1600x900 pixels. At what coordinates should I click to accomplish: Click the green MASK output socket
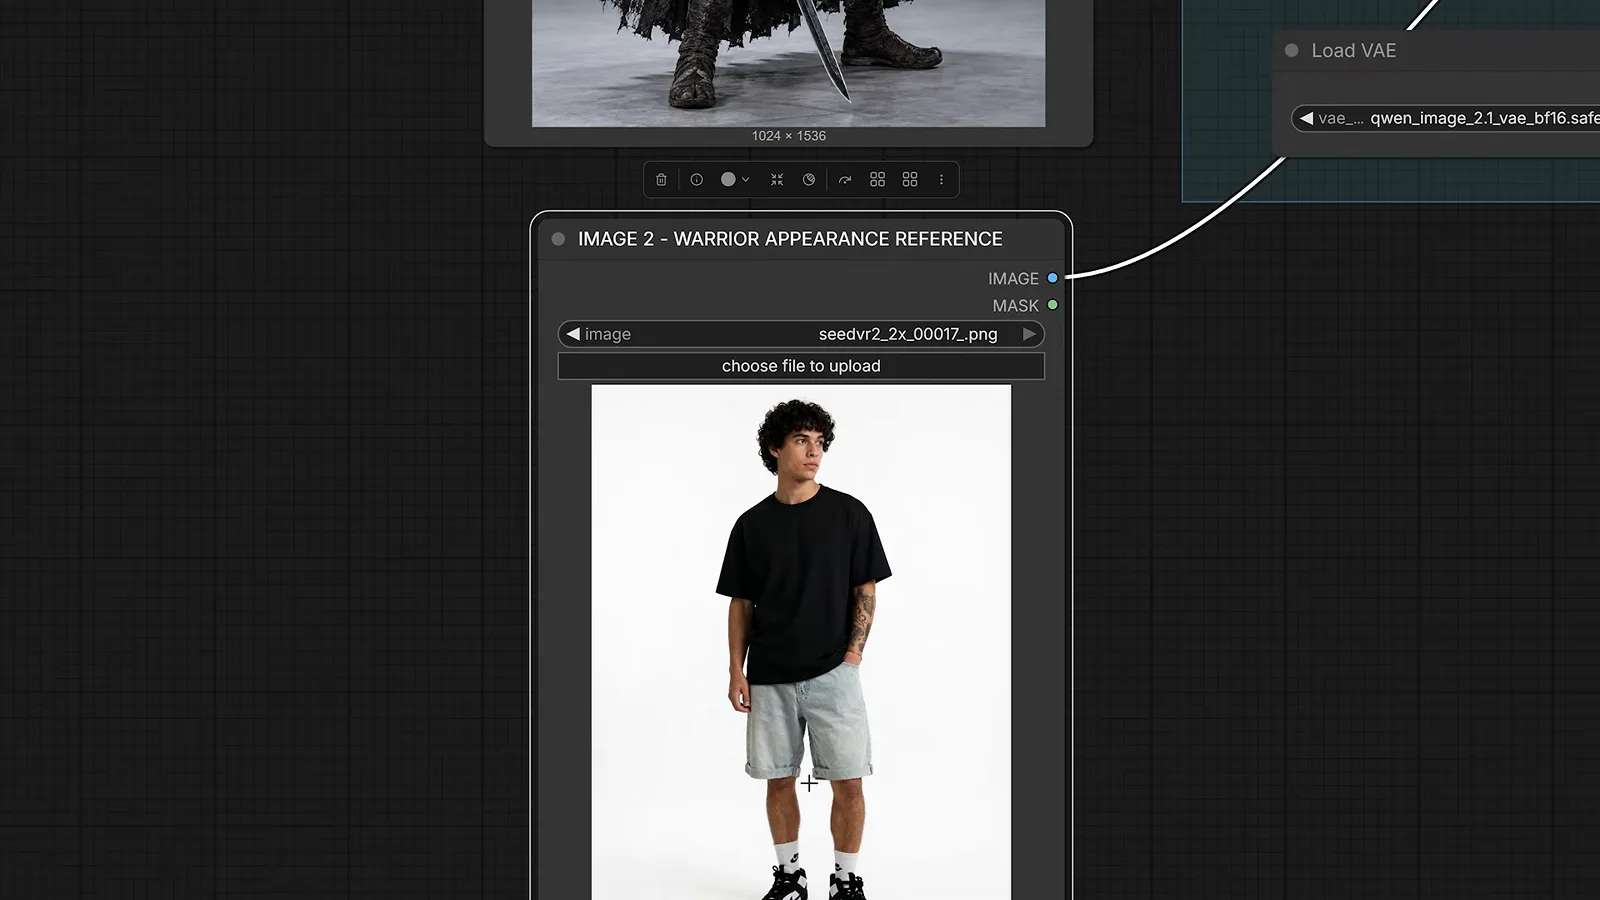[x=1052, y=305]
